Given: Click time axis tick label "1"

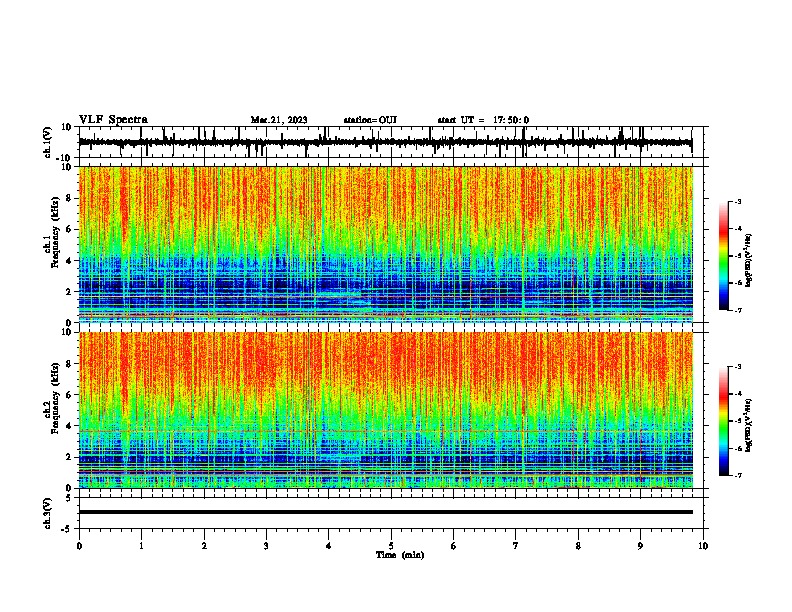Looking at the screenshot, I should click(x=141, y=546).
